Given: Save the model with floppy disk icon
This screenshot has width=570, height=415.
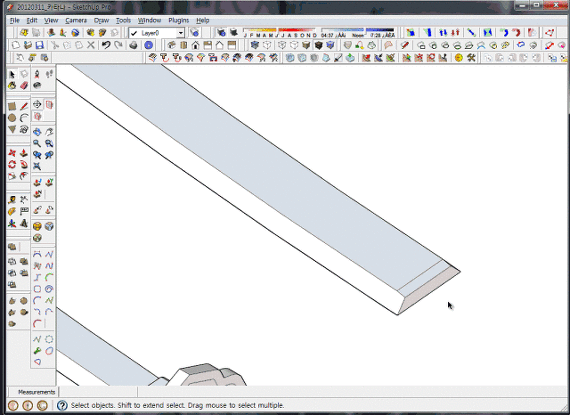Looking at the screenshot, I should (x=40, y=45).
